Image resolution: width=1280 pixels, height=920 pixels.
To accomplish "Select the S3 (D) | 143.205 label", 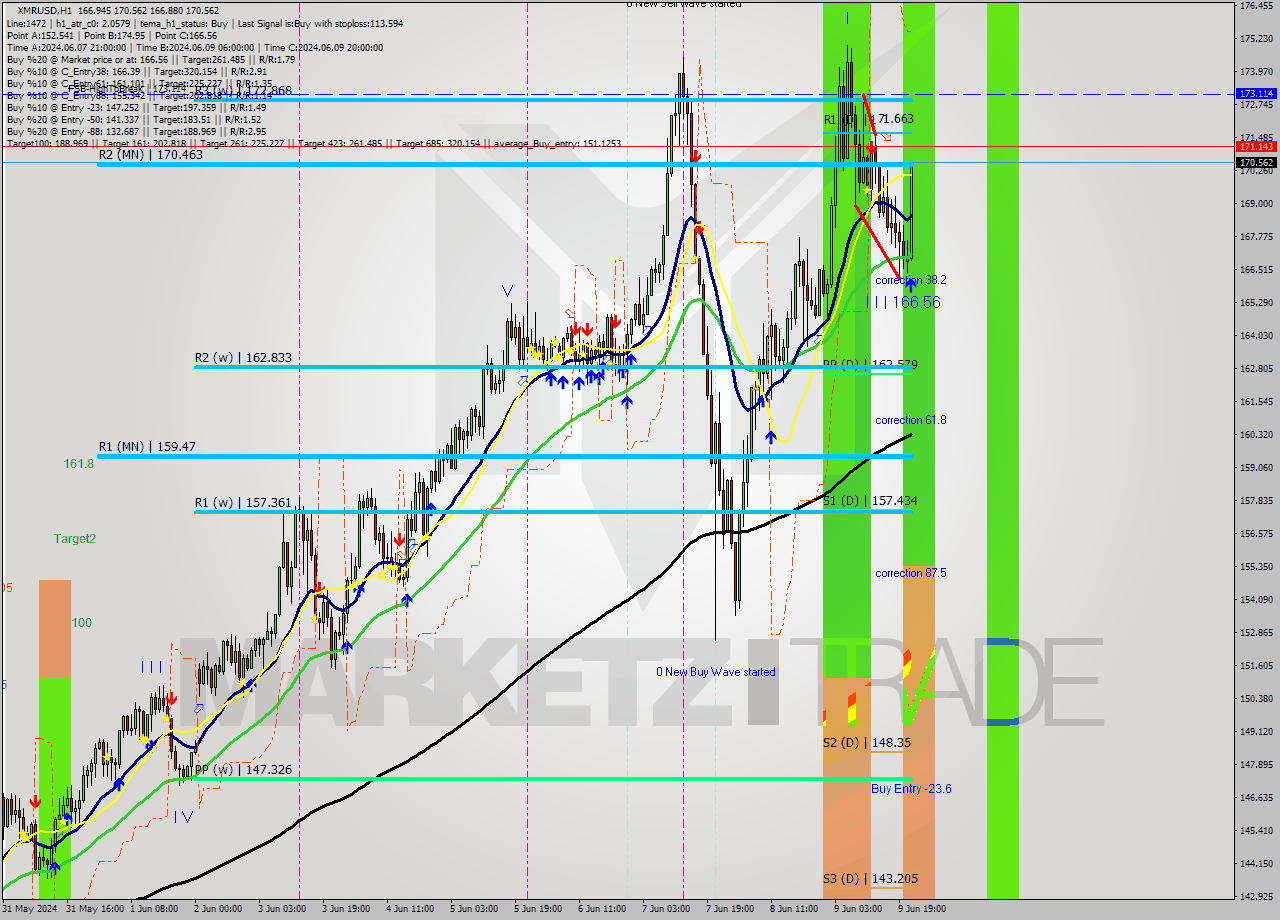I will [x=870, y=879].
